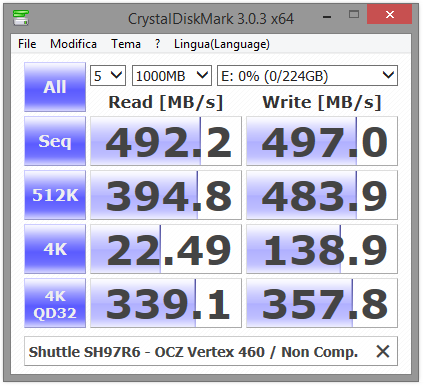Start the 4K benchmark
This screenshot has height=389, width=425.
pyautogui.click(x=55, y=249)
